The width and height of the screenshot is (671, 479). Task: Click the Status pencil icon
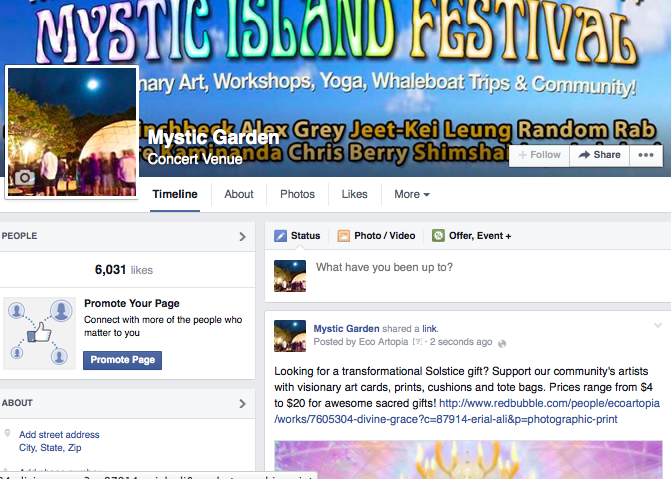tap(280, 236)
